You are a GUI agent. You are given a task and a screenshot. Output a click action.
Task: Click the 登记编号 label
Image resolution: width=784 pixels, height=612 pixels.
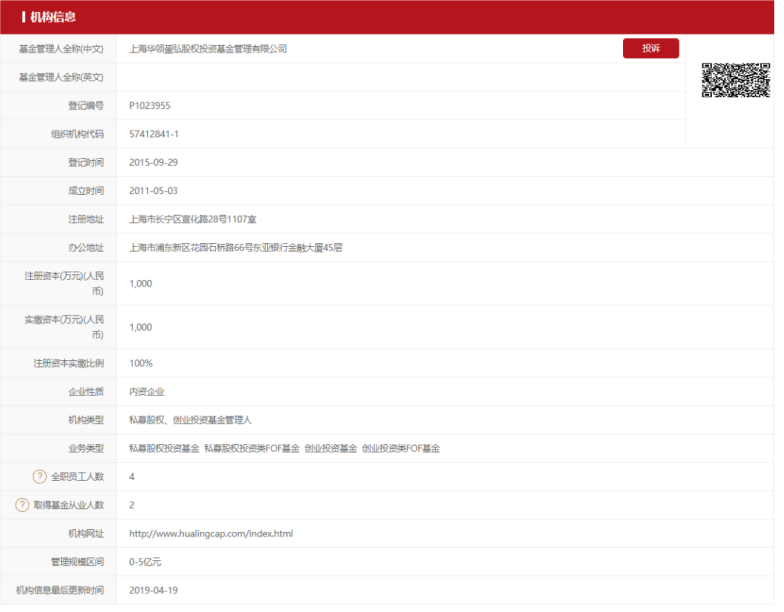tap(87, 106)
